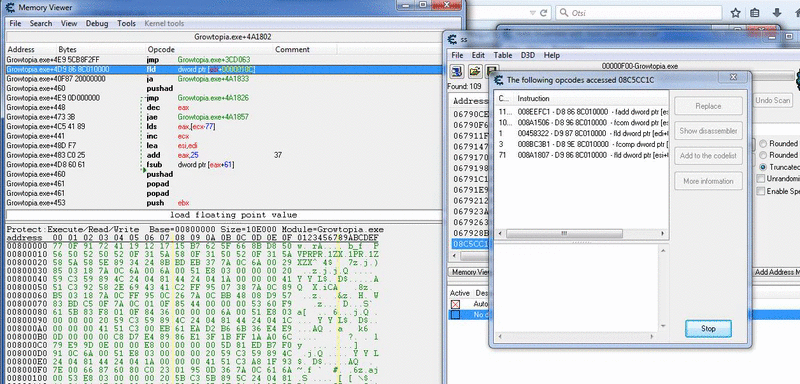Open D3D menu in Cheat Engine window
This screenshot has width=800, height=384.
click(528, 55)
